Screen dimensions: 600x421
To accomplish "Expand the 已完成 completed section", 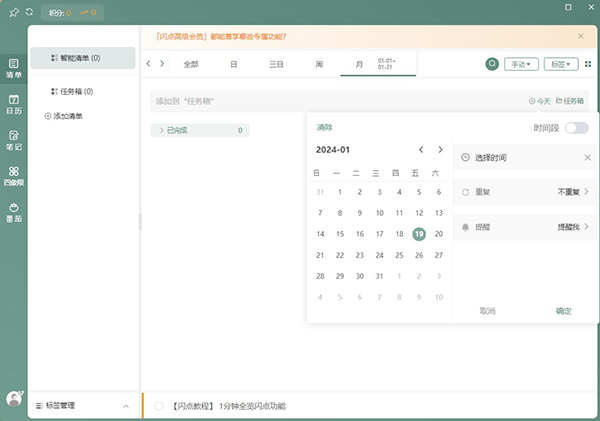I will 163,130.
